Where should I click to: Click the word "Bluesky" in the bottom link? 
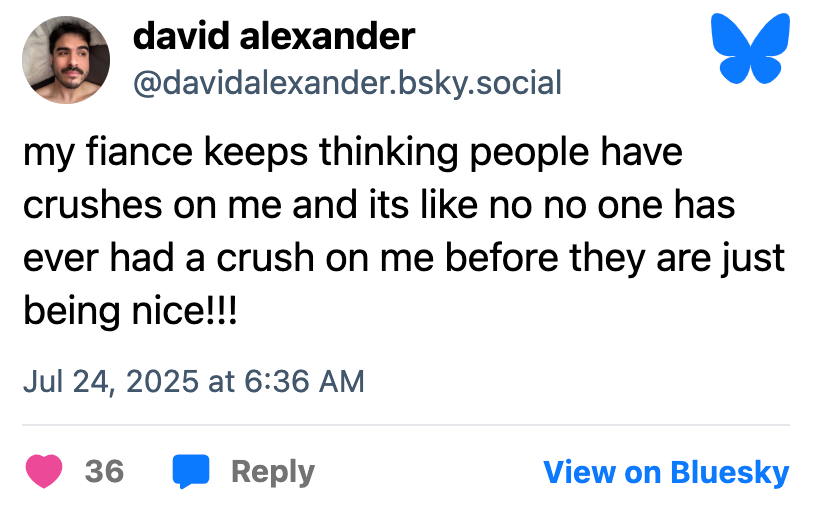click(729, 472)
